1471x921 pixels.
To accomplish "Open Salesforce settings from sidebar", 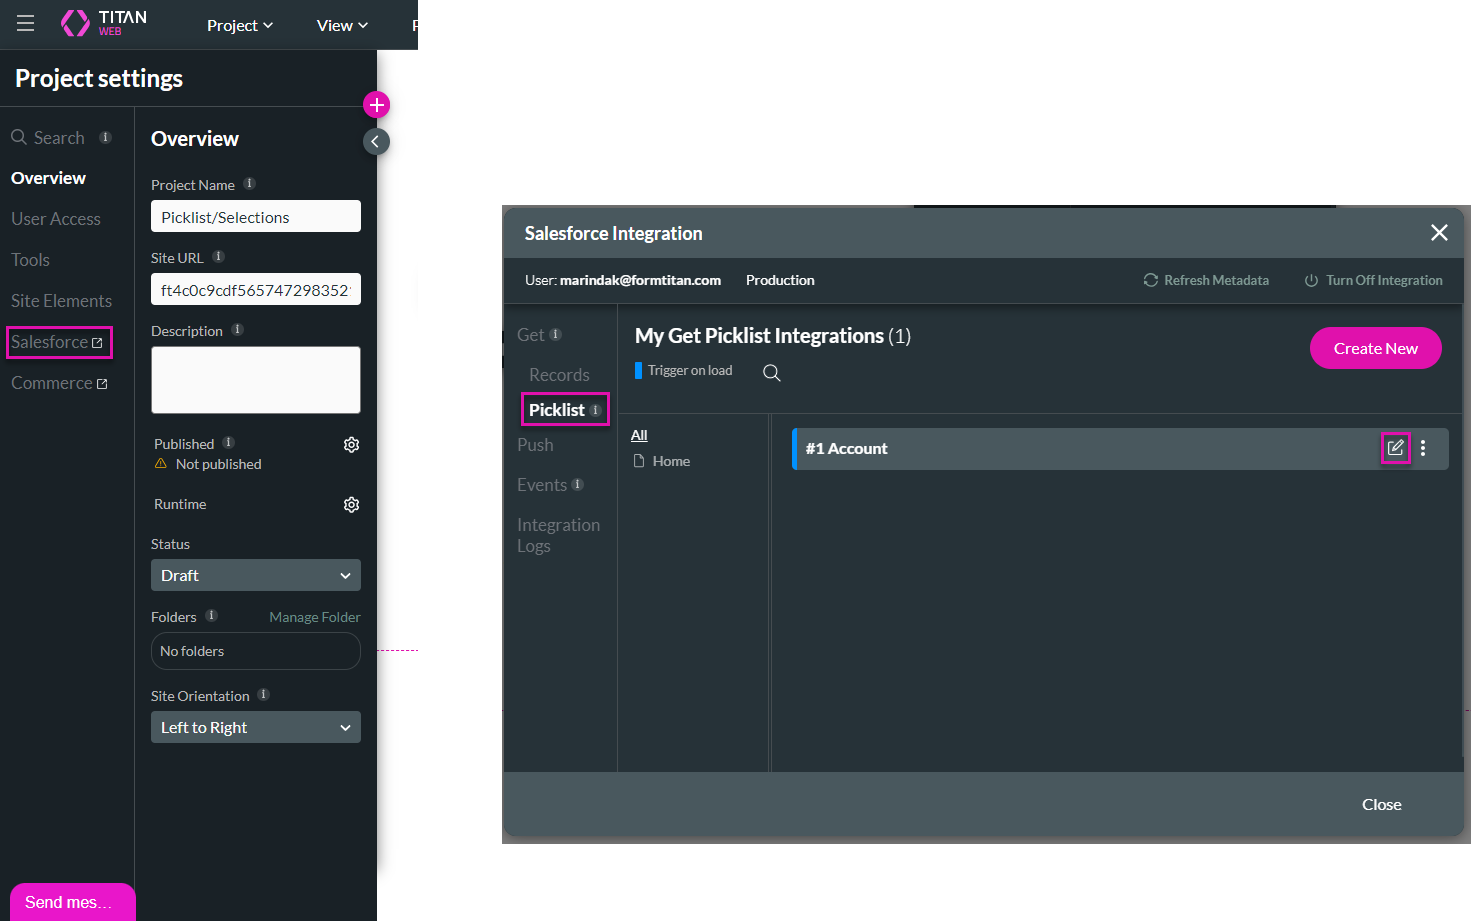I will pos(58,342).
